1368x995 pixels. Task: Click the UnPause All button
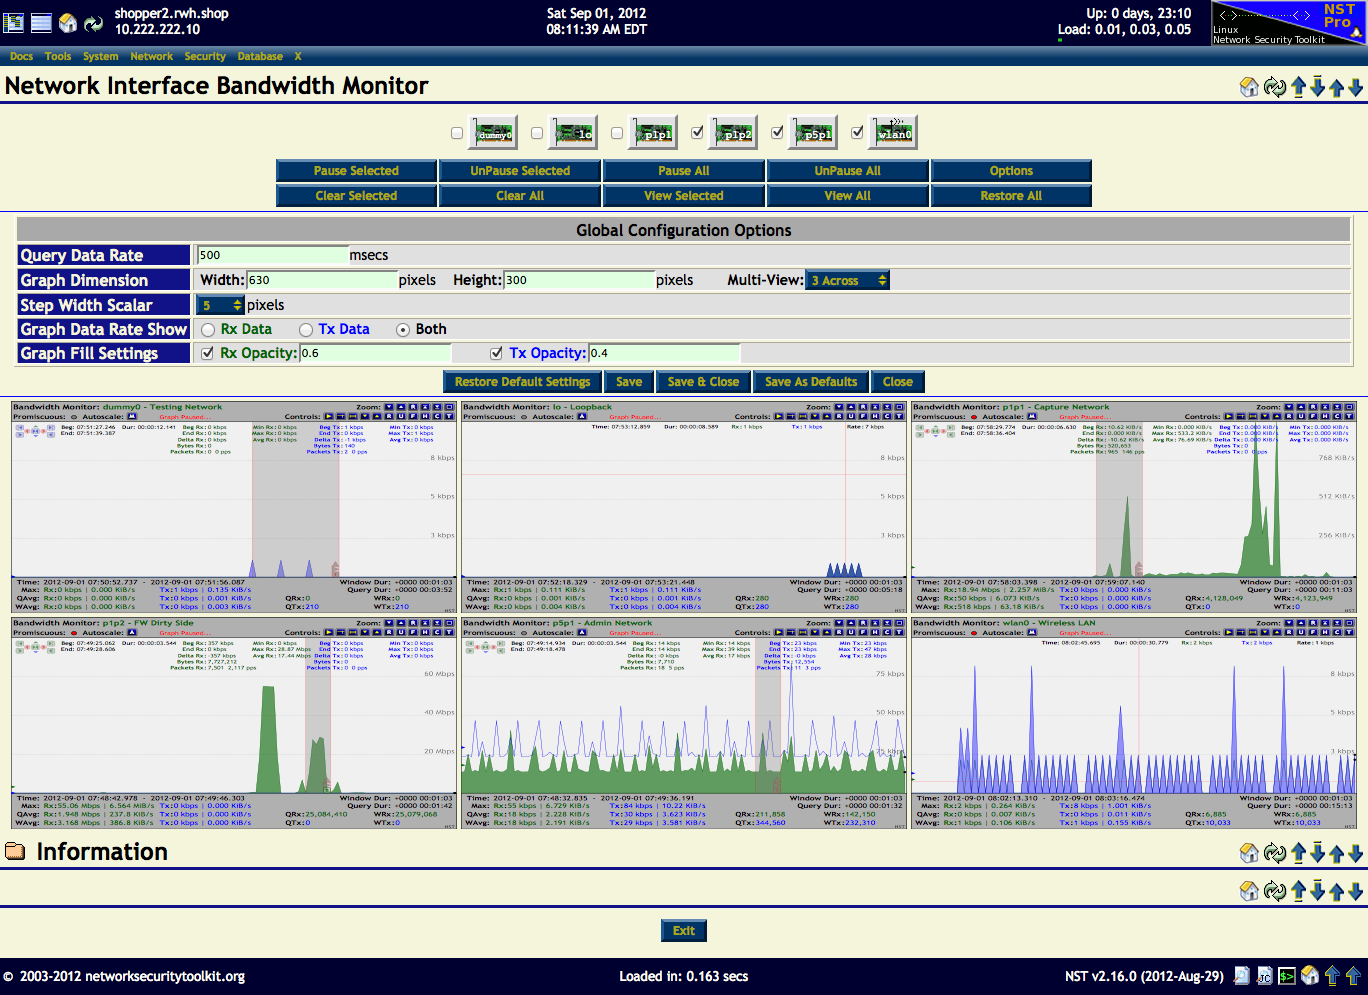tap(847, 171)
